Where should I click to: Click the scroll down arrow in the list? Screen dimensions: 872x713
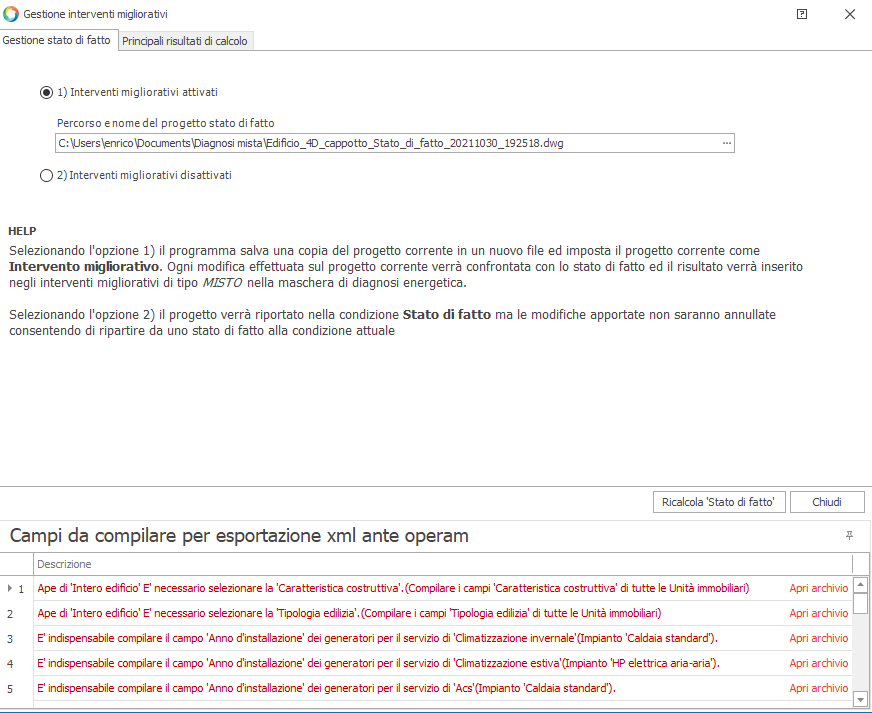860,698
